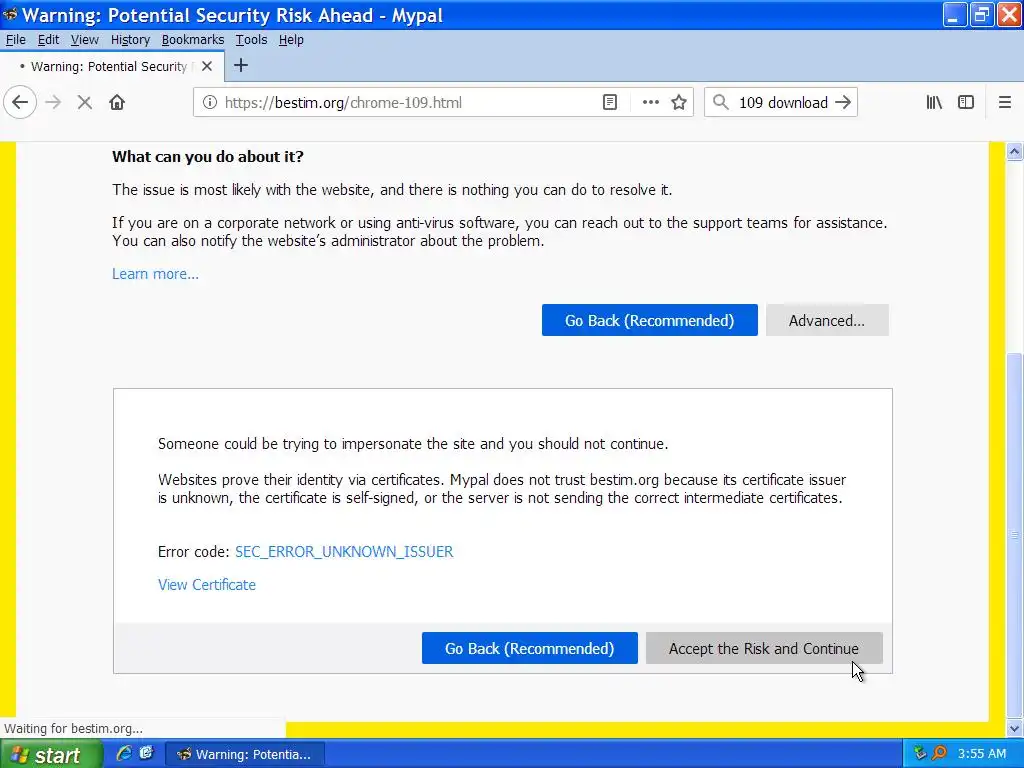Click the first system tray network icon
The image size is (1024, 768).
pos(920,754)
